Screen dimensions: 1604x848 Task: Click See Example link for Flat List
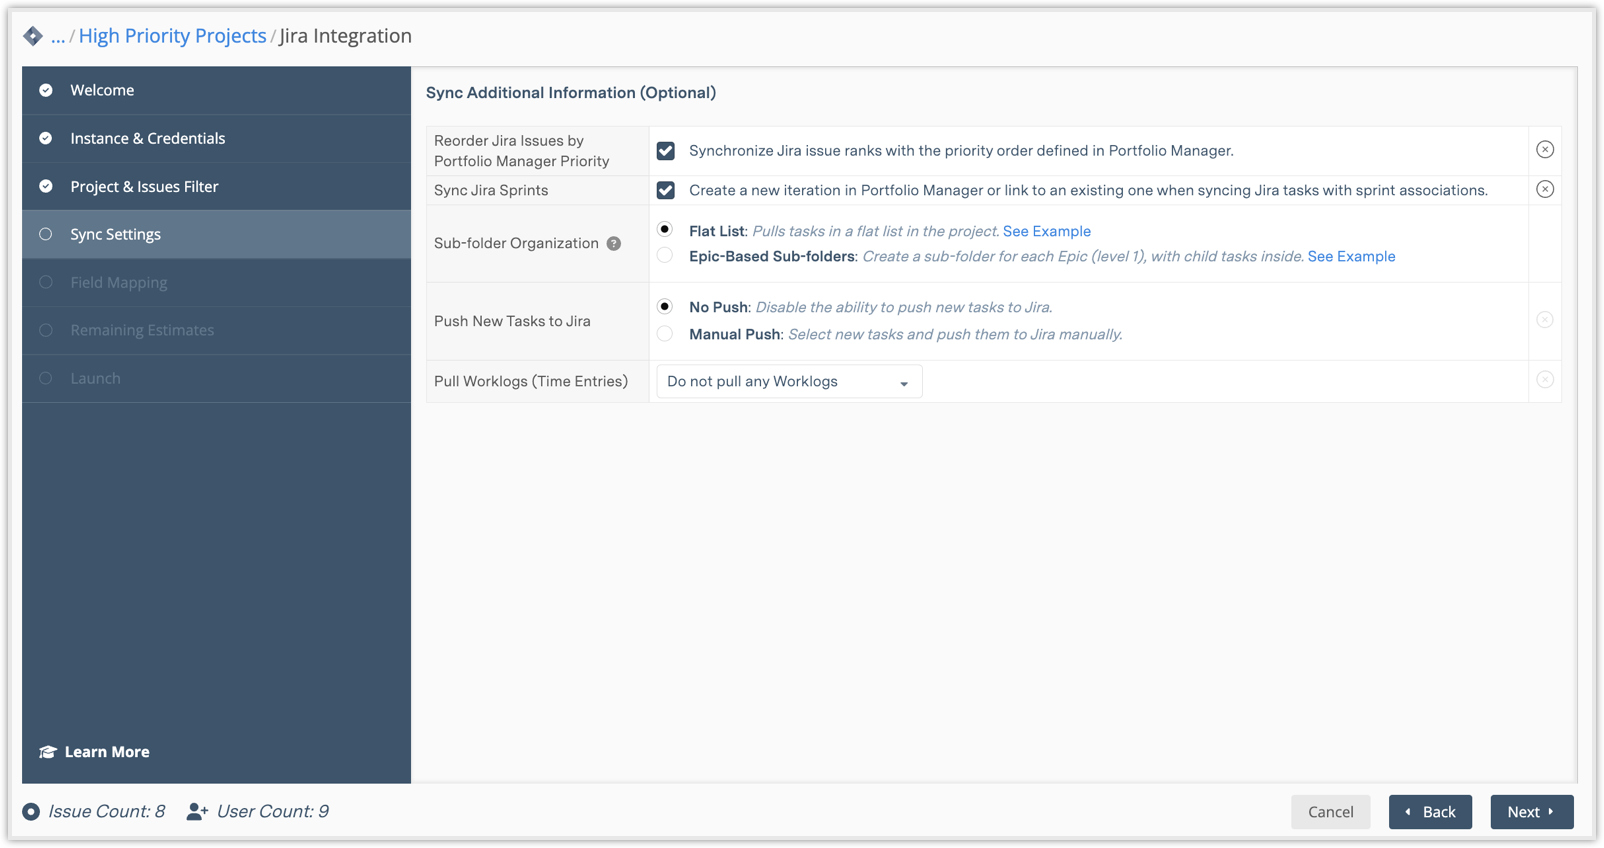click(1046, 231)
